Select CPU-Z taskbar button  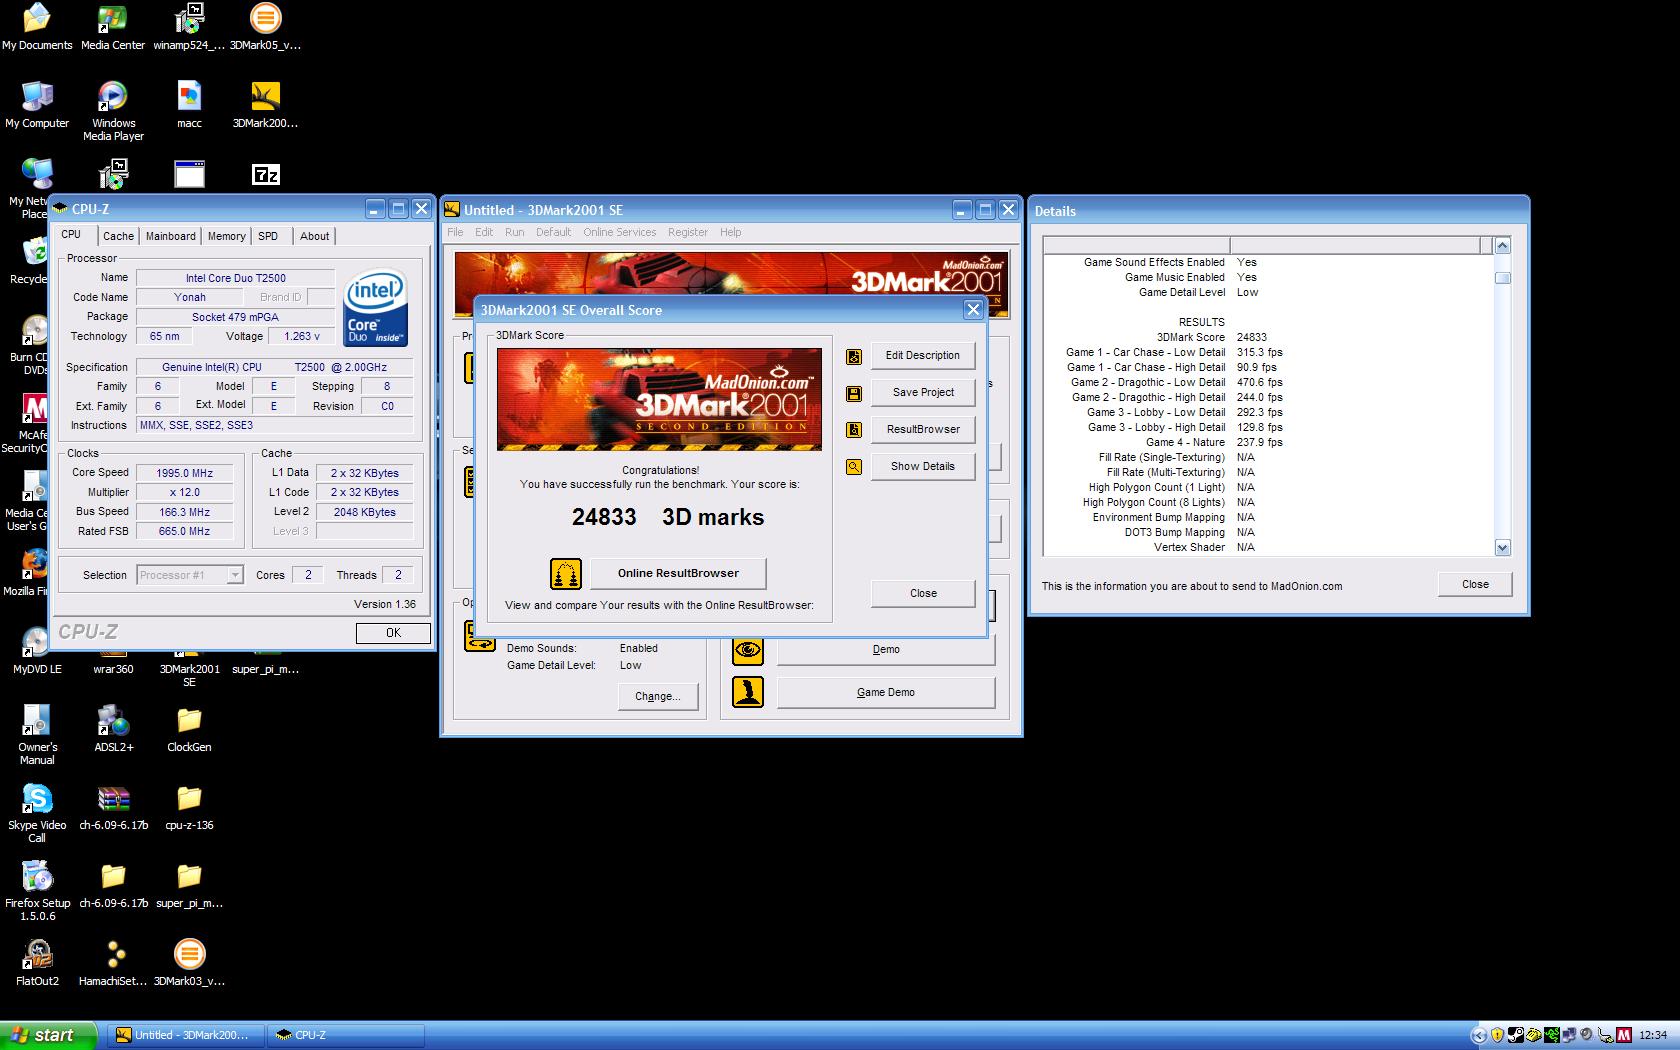[x=346, y=1035]
